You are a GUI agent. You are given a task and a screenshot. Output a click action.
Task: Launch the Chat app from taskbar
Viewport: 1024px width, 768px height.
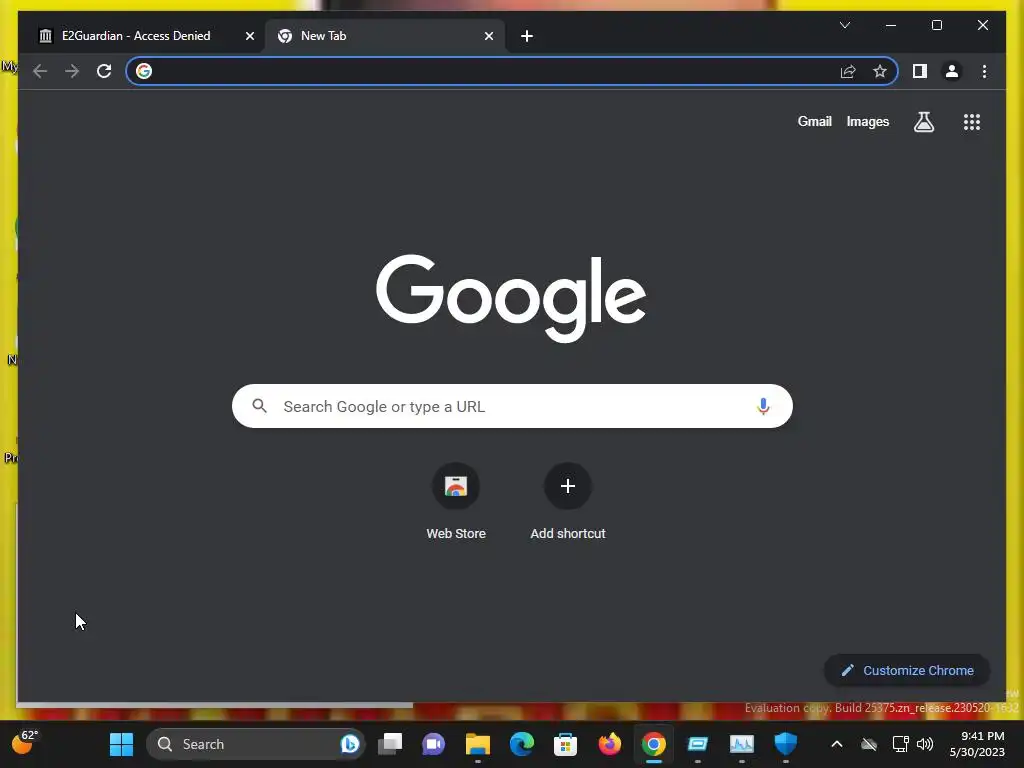click(x=434, y=744)
